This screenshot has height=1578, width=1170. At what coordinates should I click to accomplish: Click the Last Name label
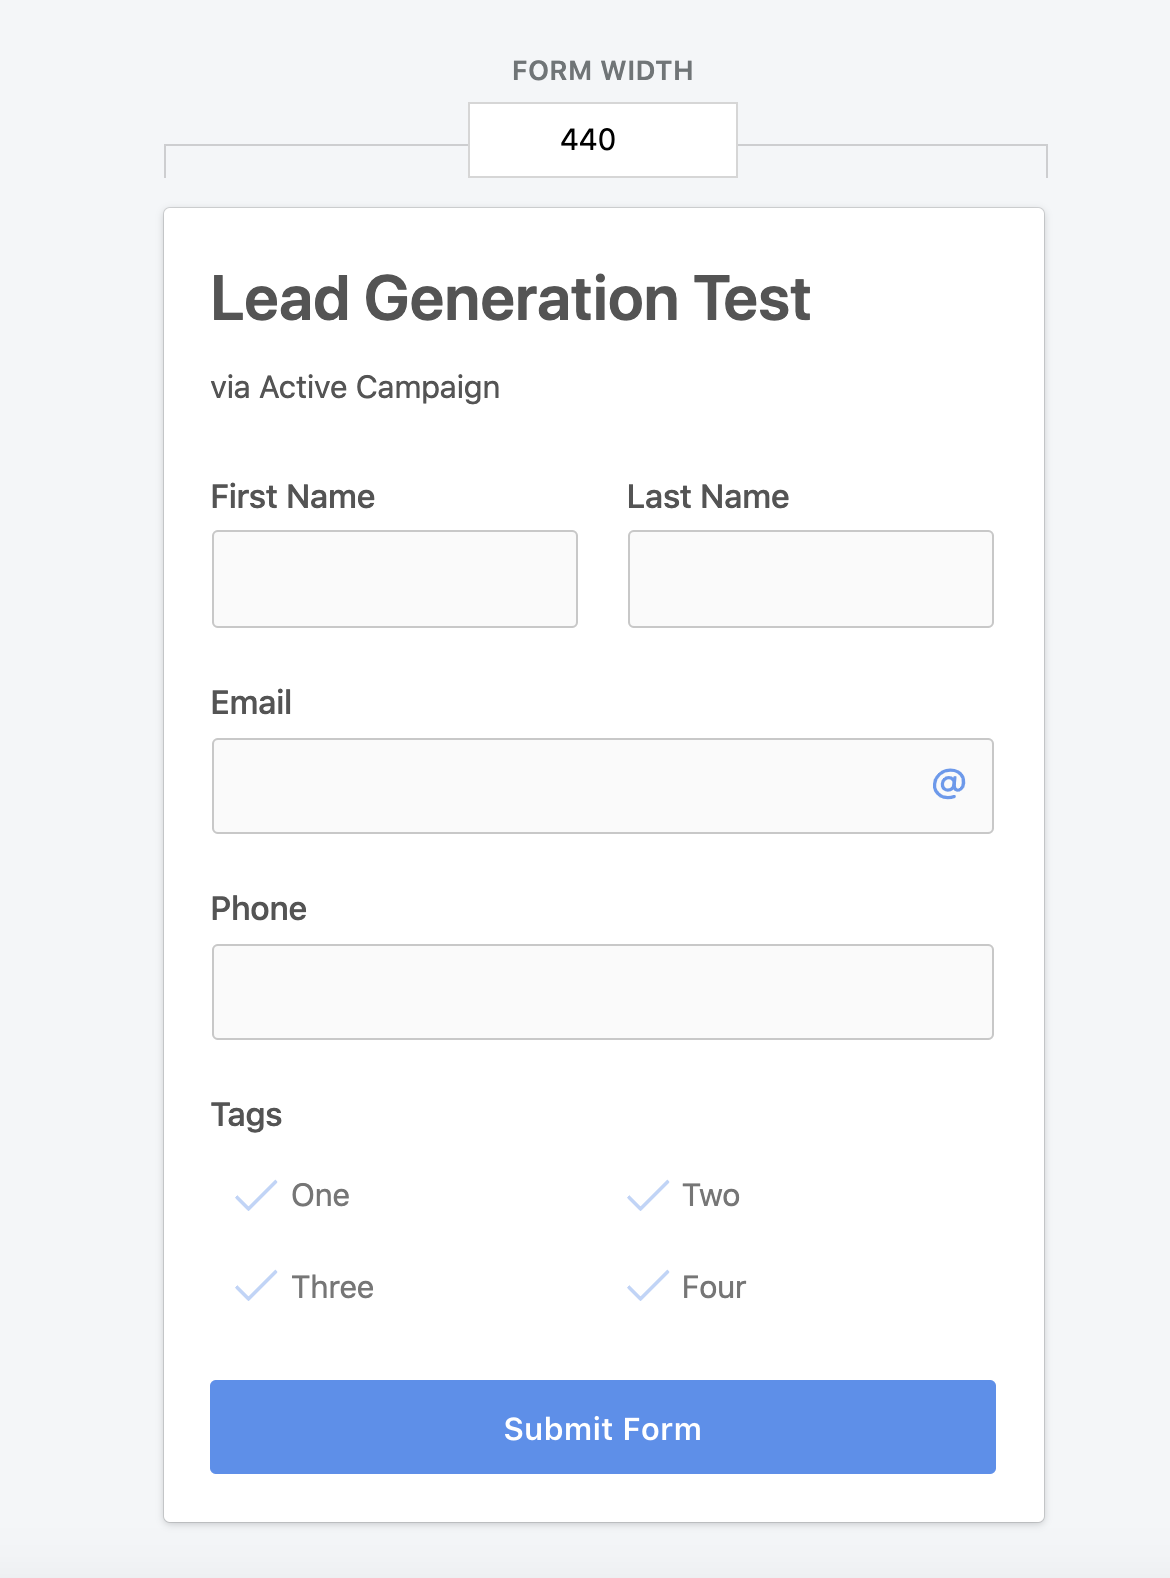click(708, 497)
